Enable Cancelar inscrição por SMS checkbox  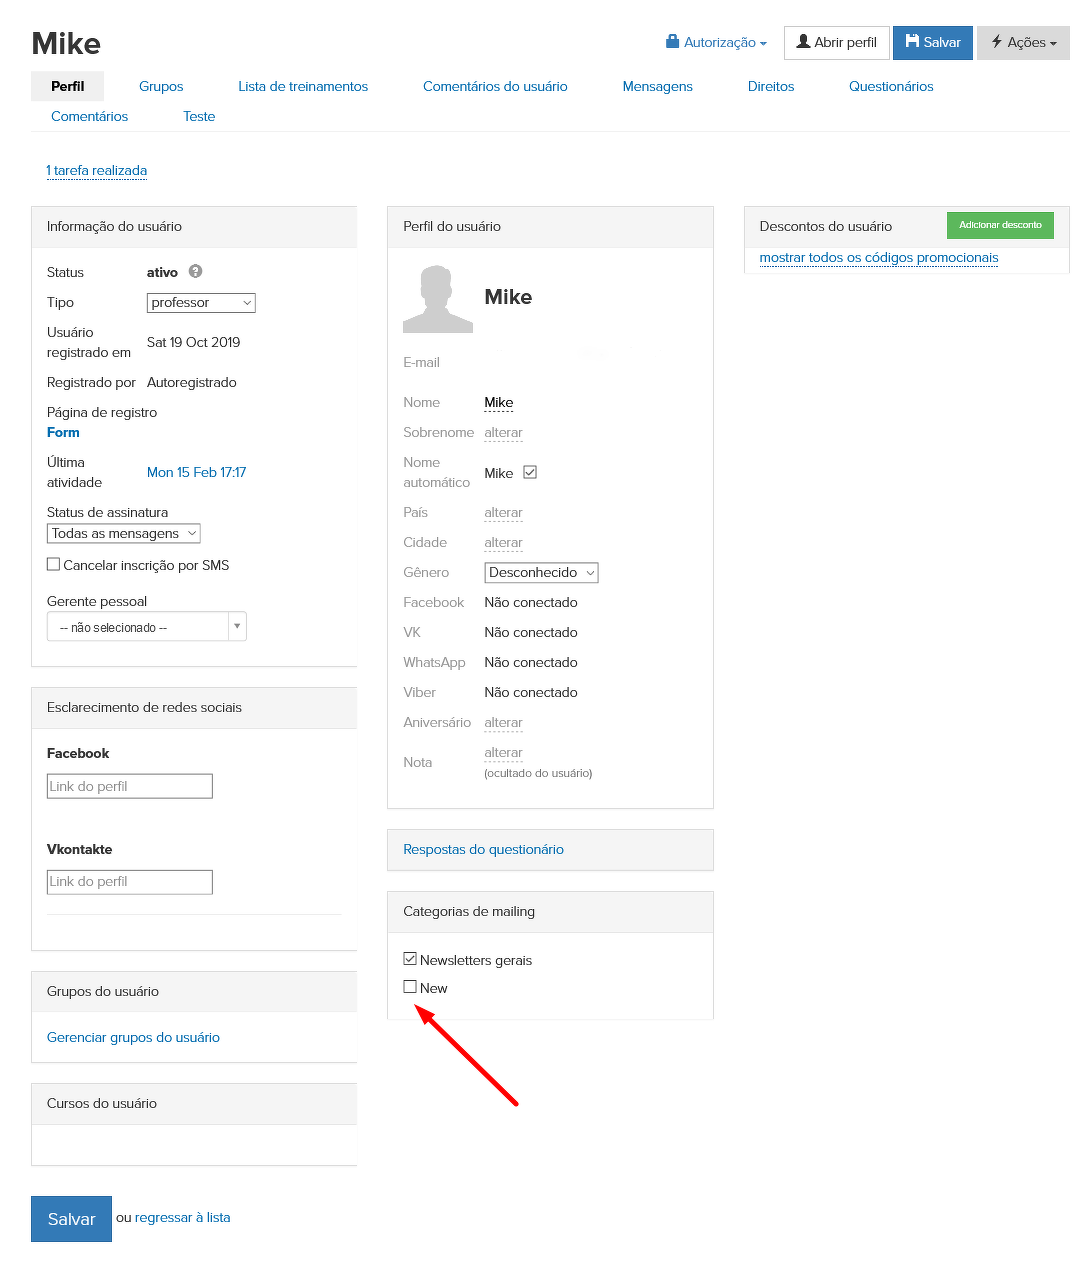54,565
